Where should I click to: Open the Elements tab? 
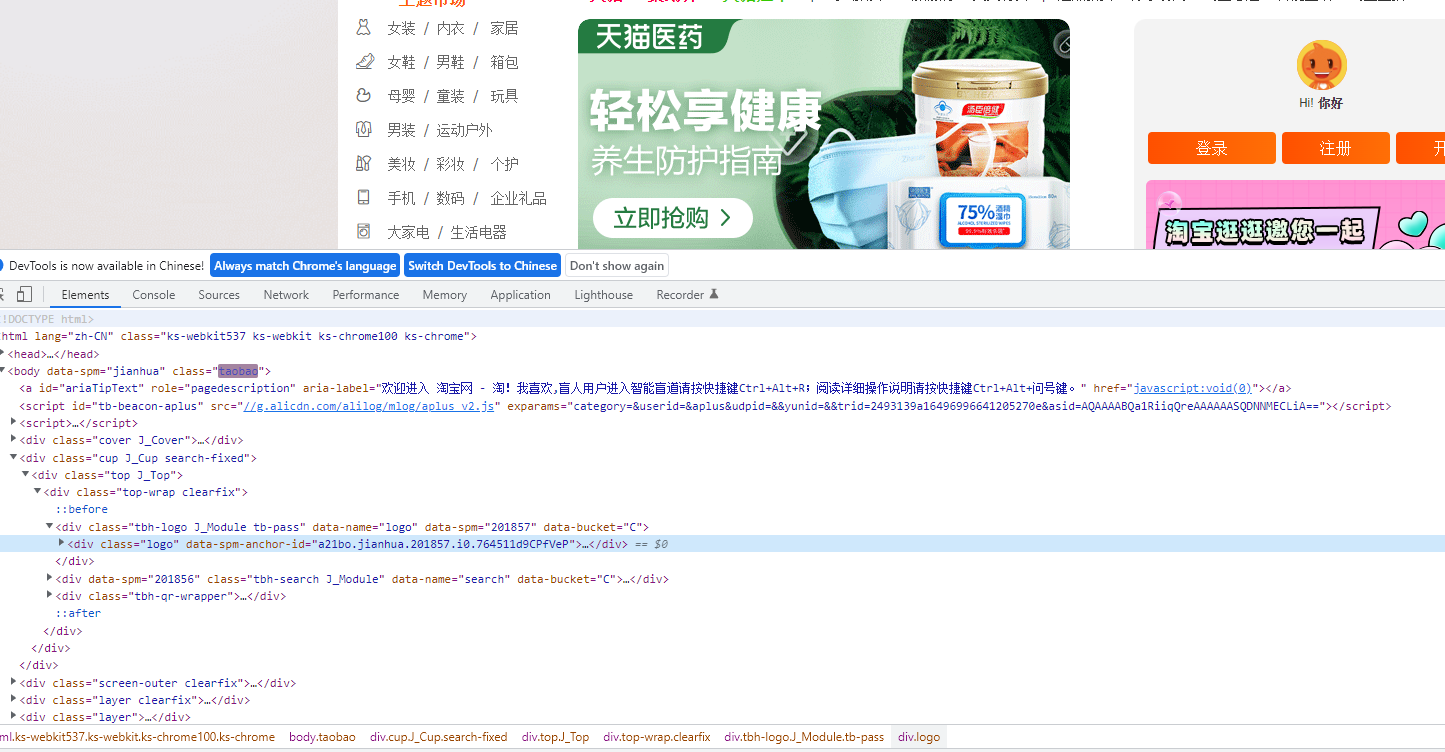[x=85, y=295]
